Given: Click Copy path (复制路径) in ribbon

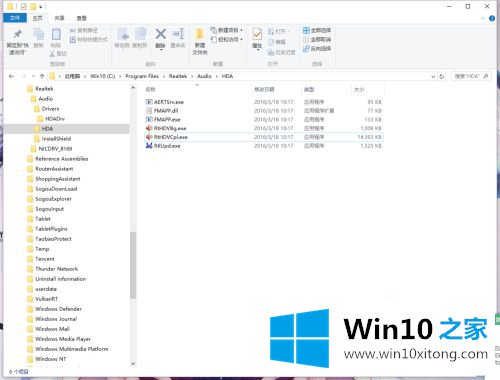Looking at the screenshot, I should [x=84, y=30].
